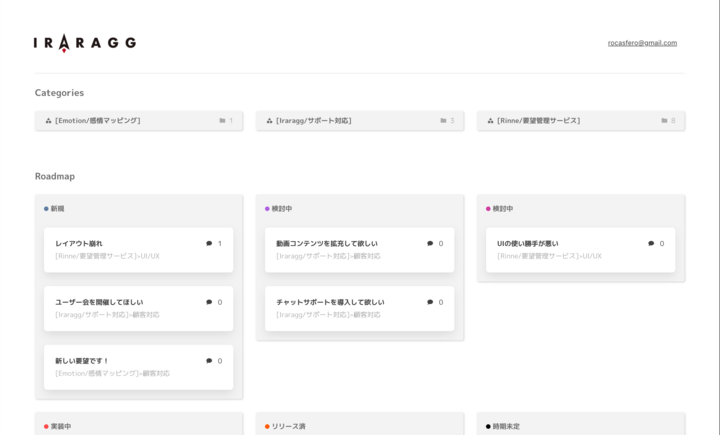720x435 pixels.
Task: Open the Iraragg/サポート対応 category
Action: click(x=314, y=121)
